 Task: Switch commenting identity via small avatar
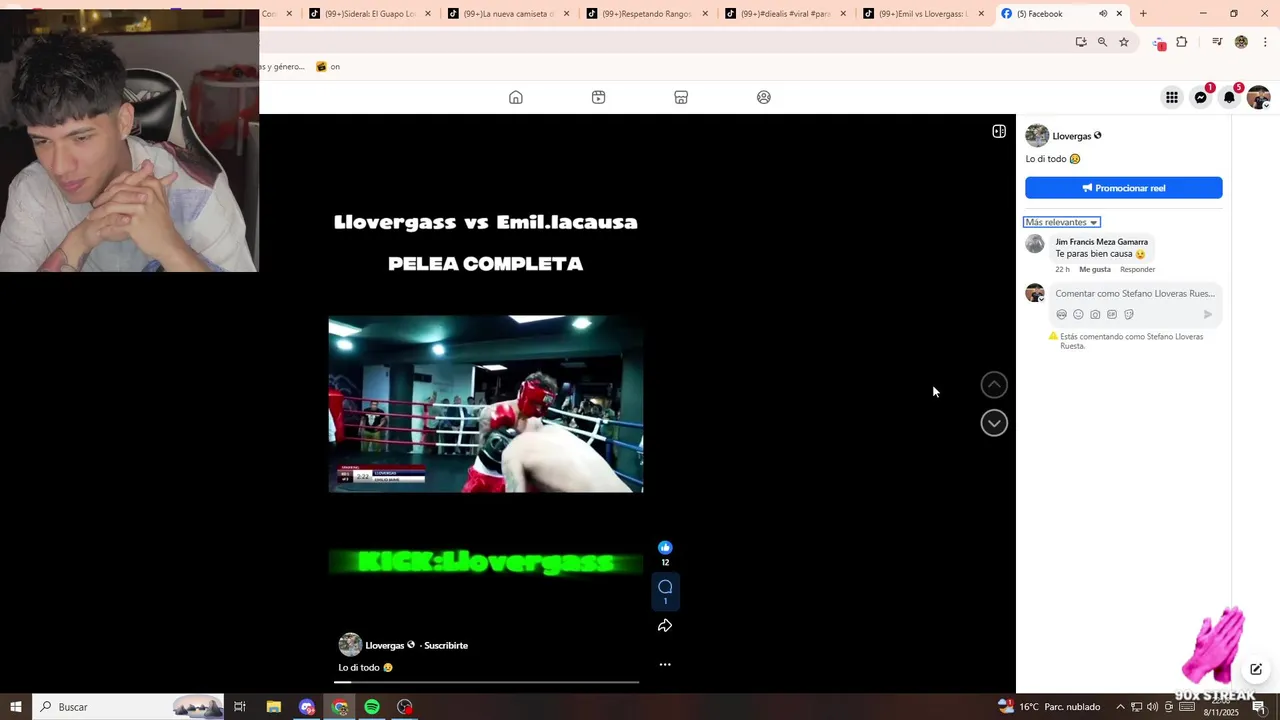click(x=1035, y=293)
